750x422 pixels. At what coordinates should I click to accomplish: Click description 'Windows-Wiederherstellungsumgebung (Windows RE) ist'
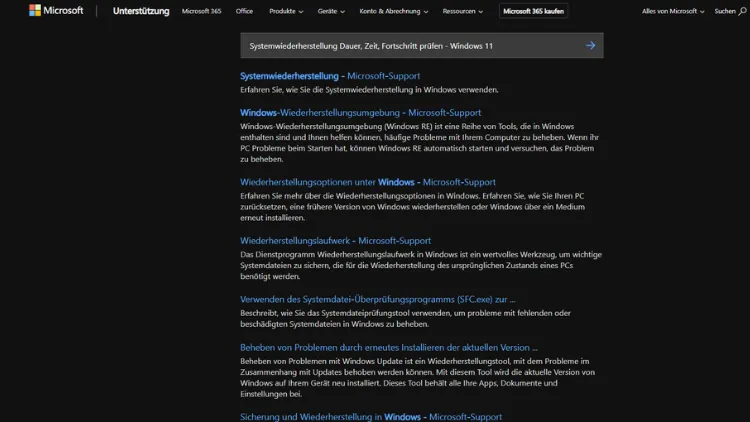(419, 143)
